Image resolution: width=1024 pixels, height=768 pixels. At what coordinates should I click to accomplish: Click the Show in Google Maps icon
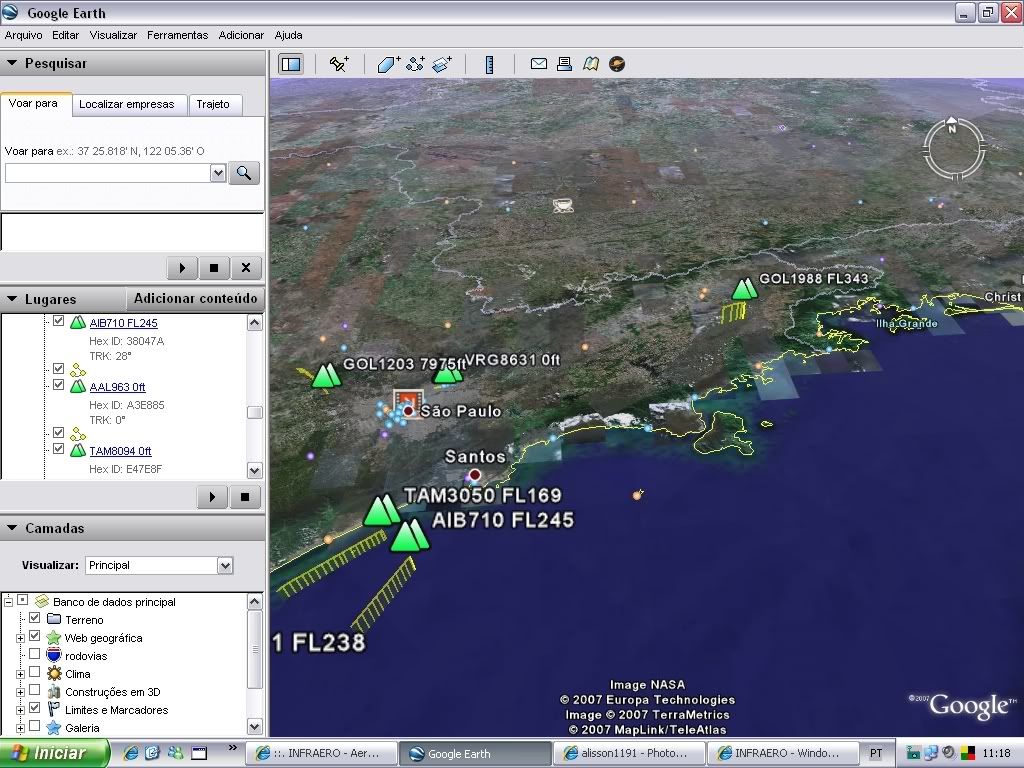tap(591, 63)
